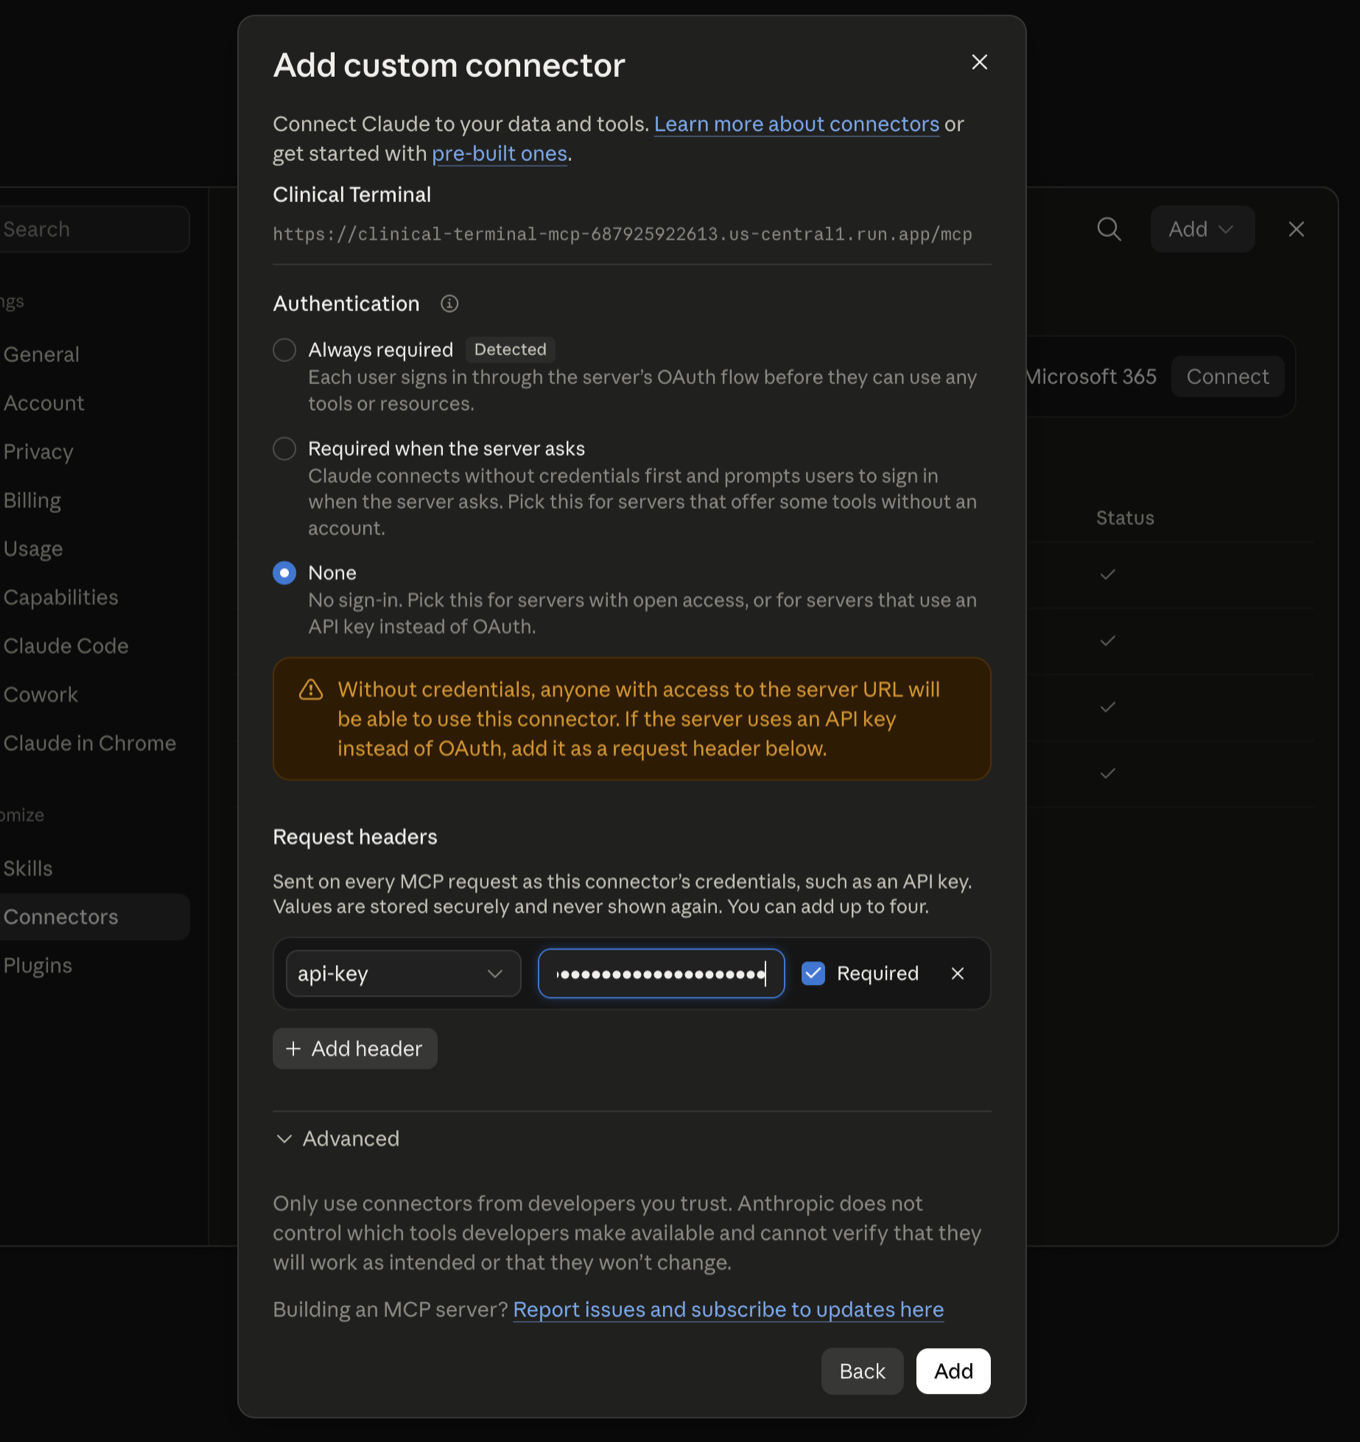Click the Authentication info icon
Image resolution: width=1360 pixels, height=1442 pixels.
449,304
